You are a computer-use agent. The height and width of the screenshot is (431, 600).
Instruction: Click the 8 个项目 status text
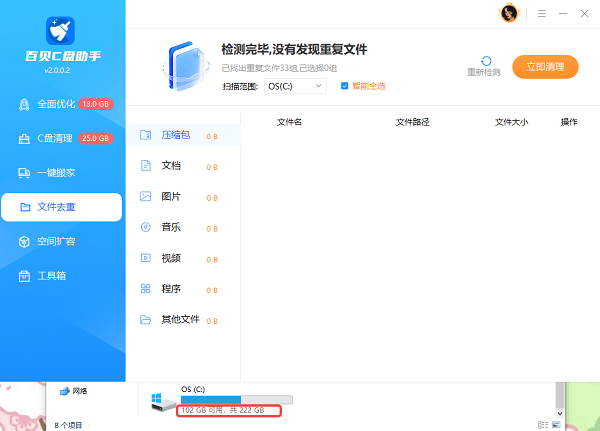(68, 425)
